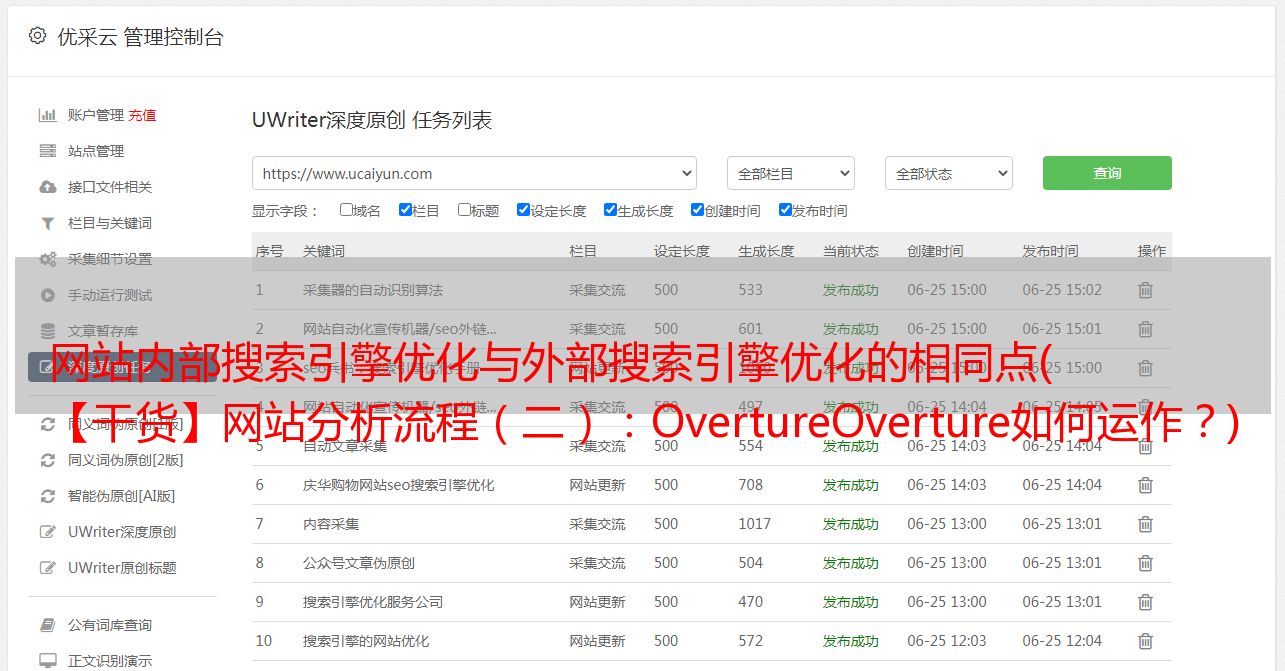The image size is (1285, 671).
Task: Click the play icon for 手动运行测试
Action: point(47,295)
